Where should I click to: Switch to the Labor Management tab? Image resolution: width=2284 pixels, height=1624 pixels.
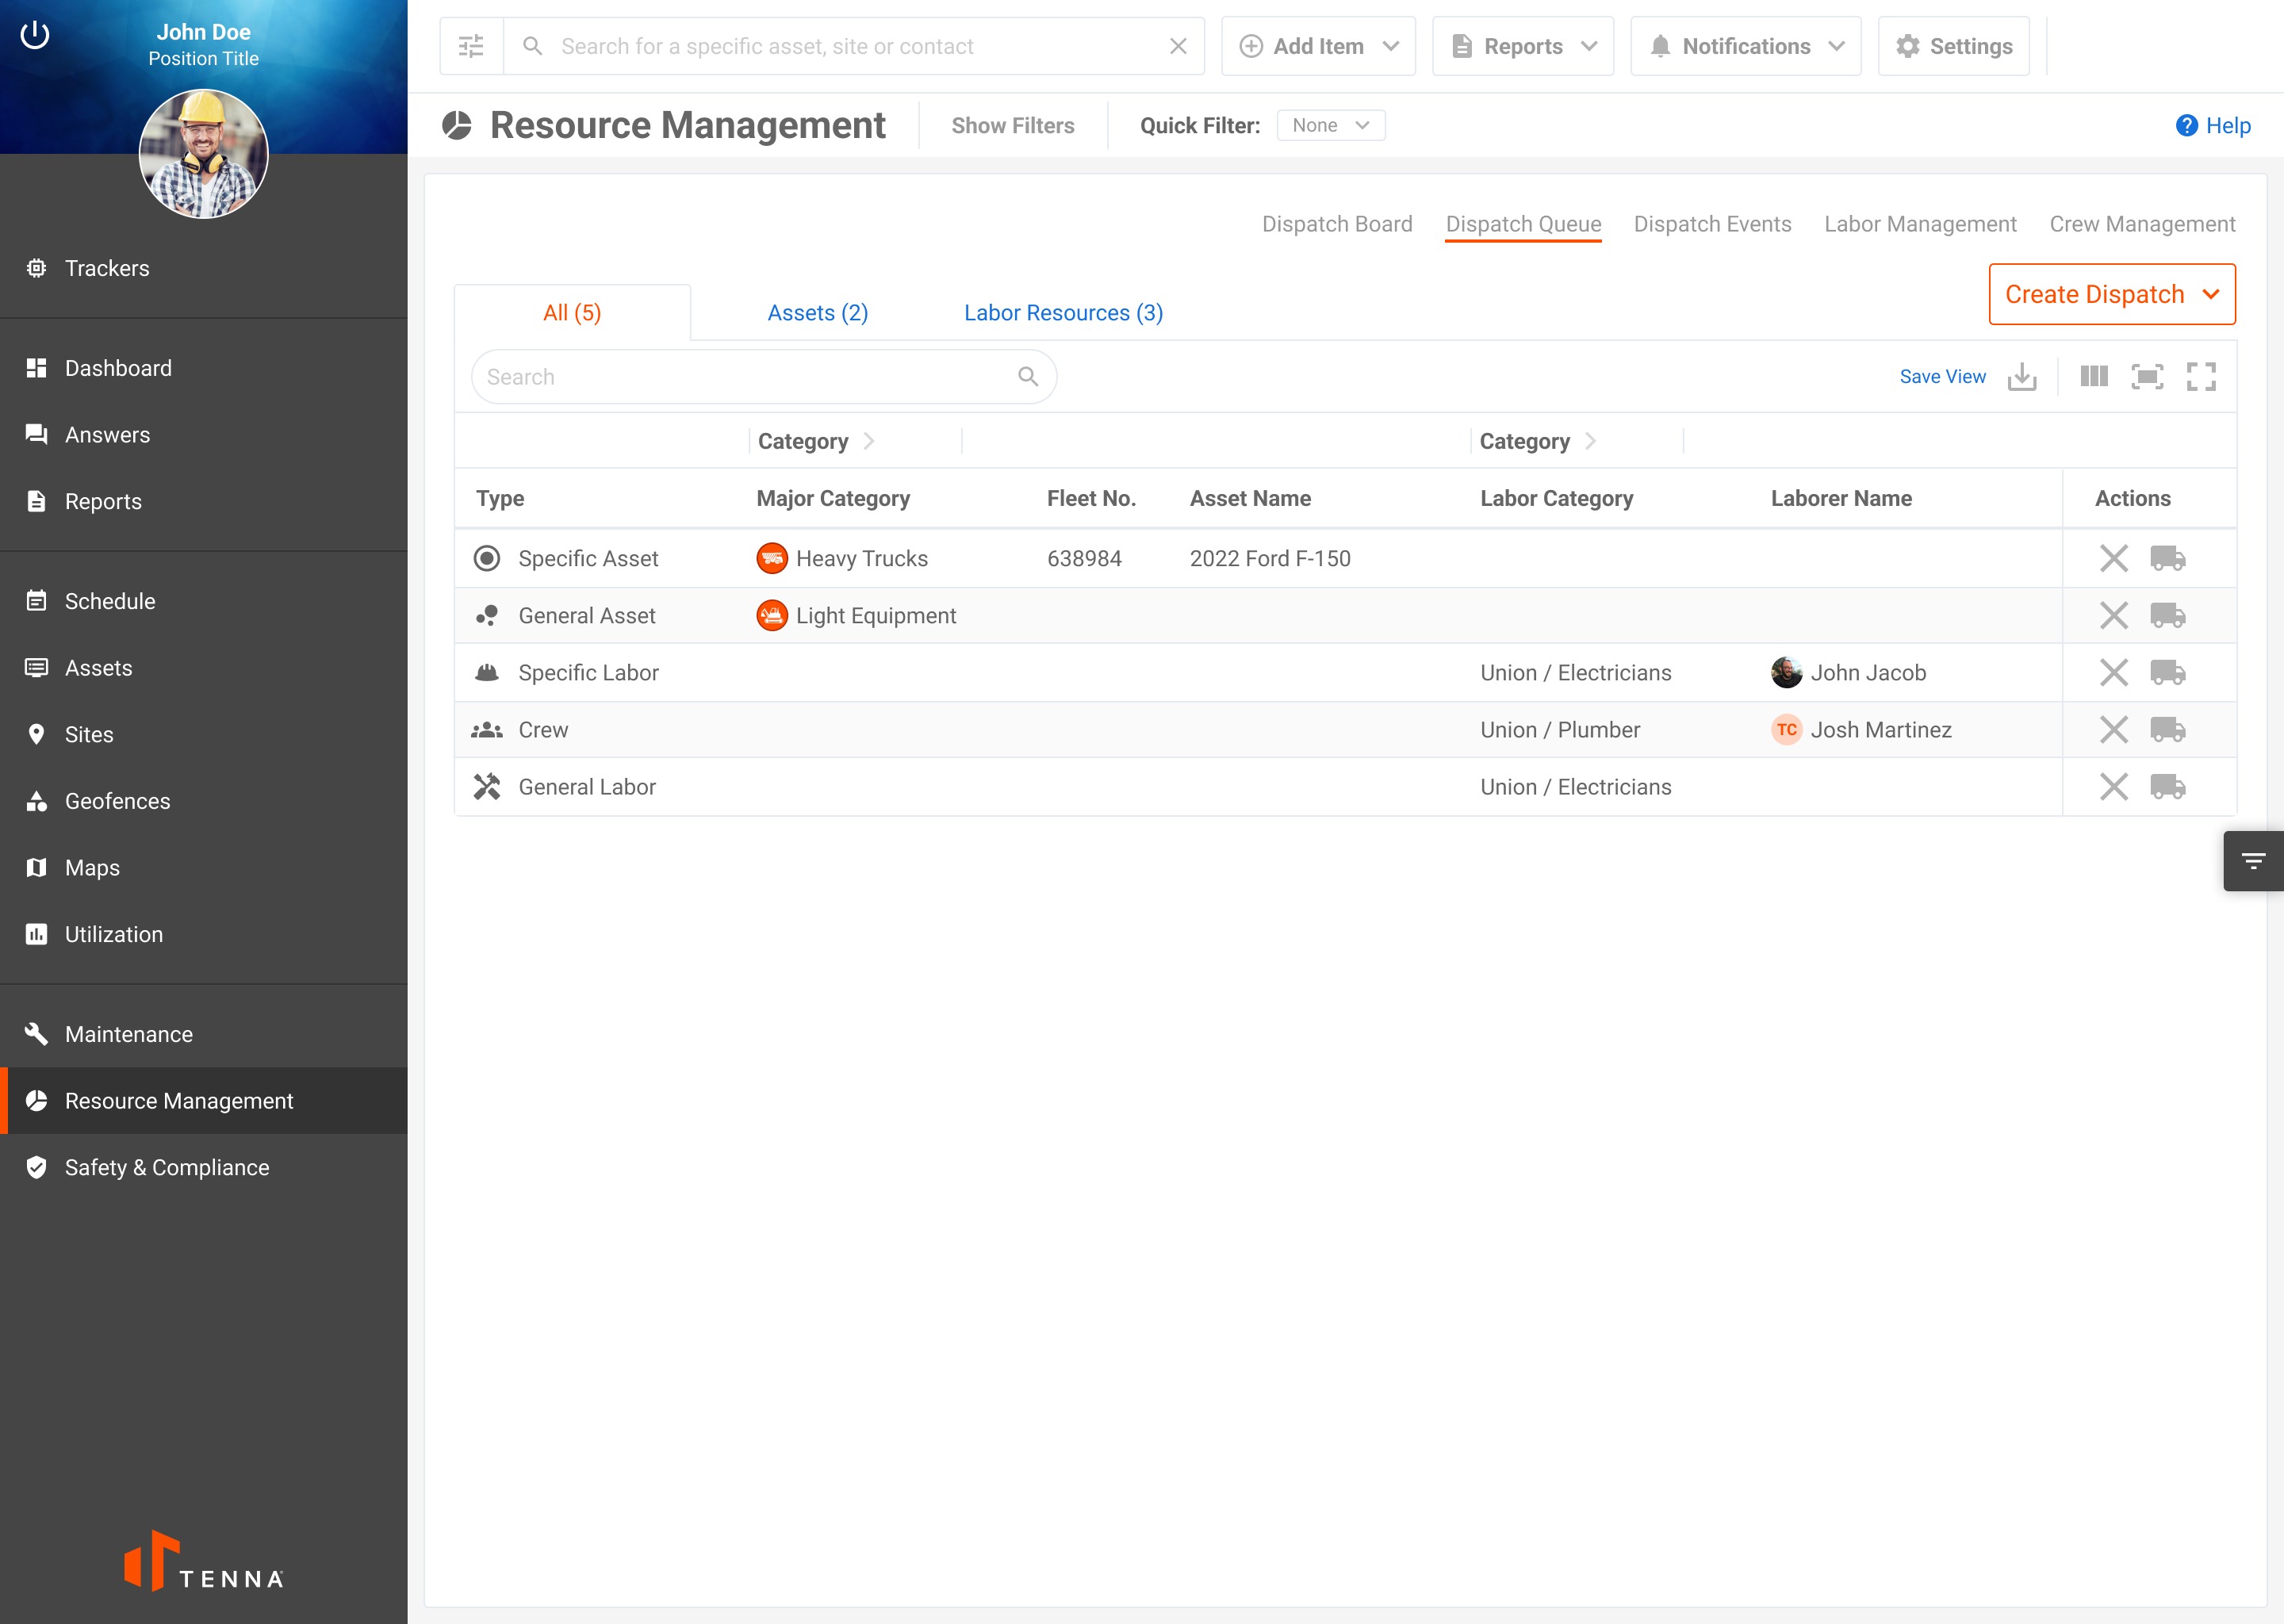pos(1920,224)
